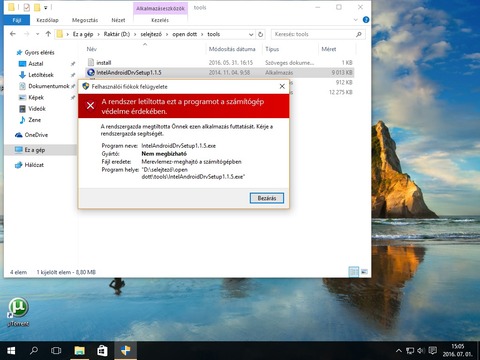Open Zene in the navigation pane
The height and width of the screenshot is (360, 480).
coord(34,120)
